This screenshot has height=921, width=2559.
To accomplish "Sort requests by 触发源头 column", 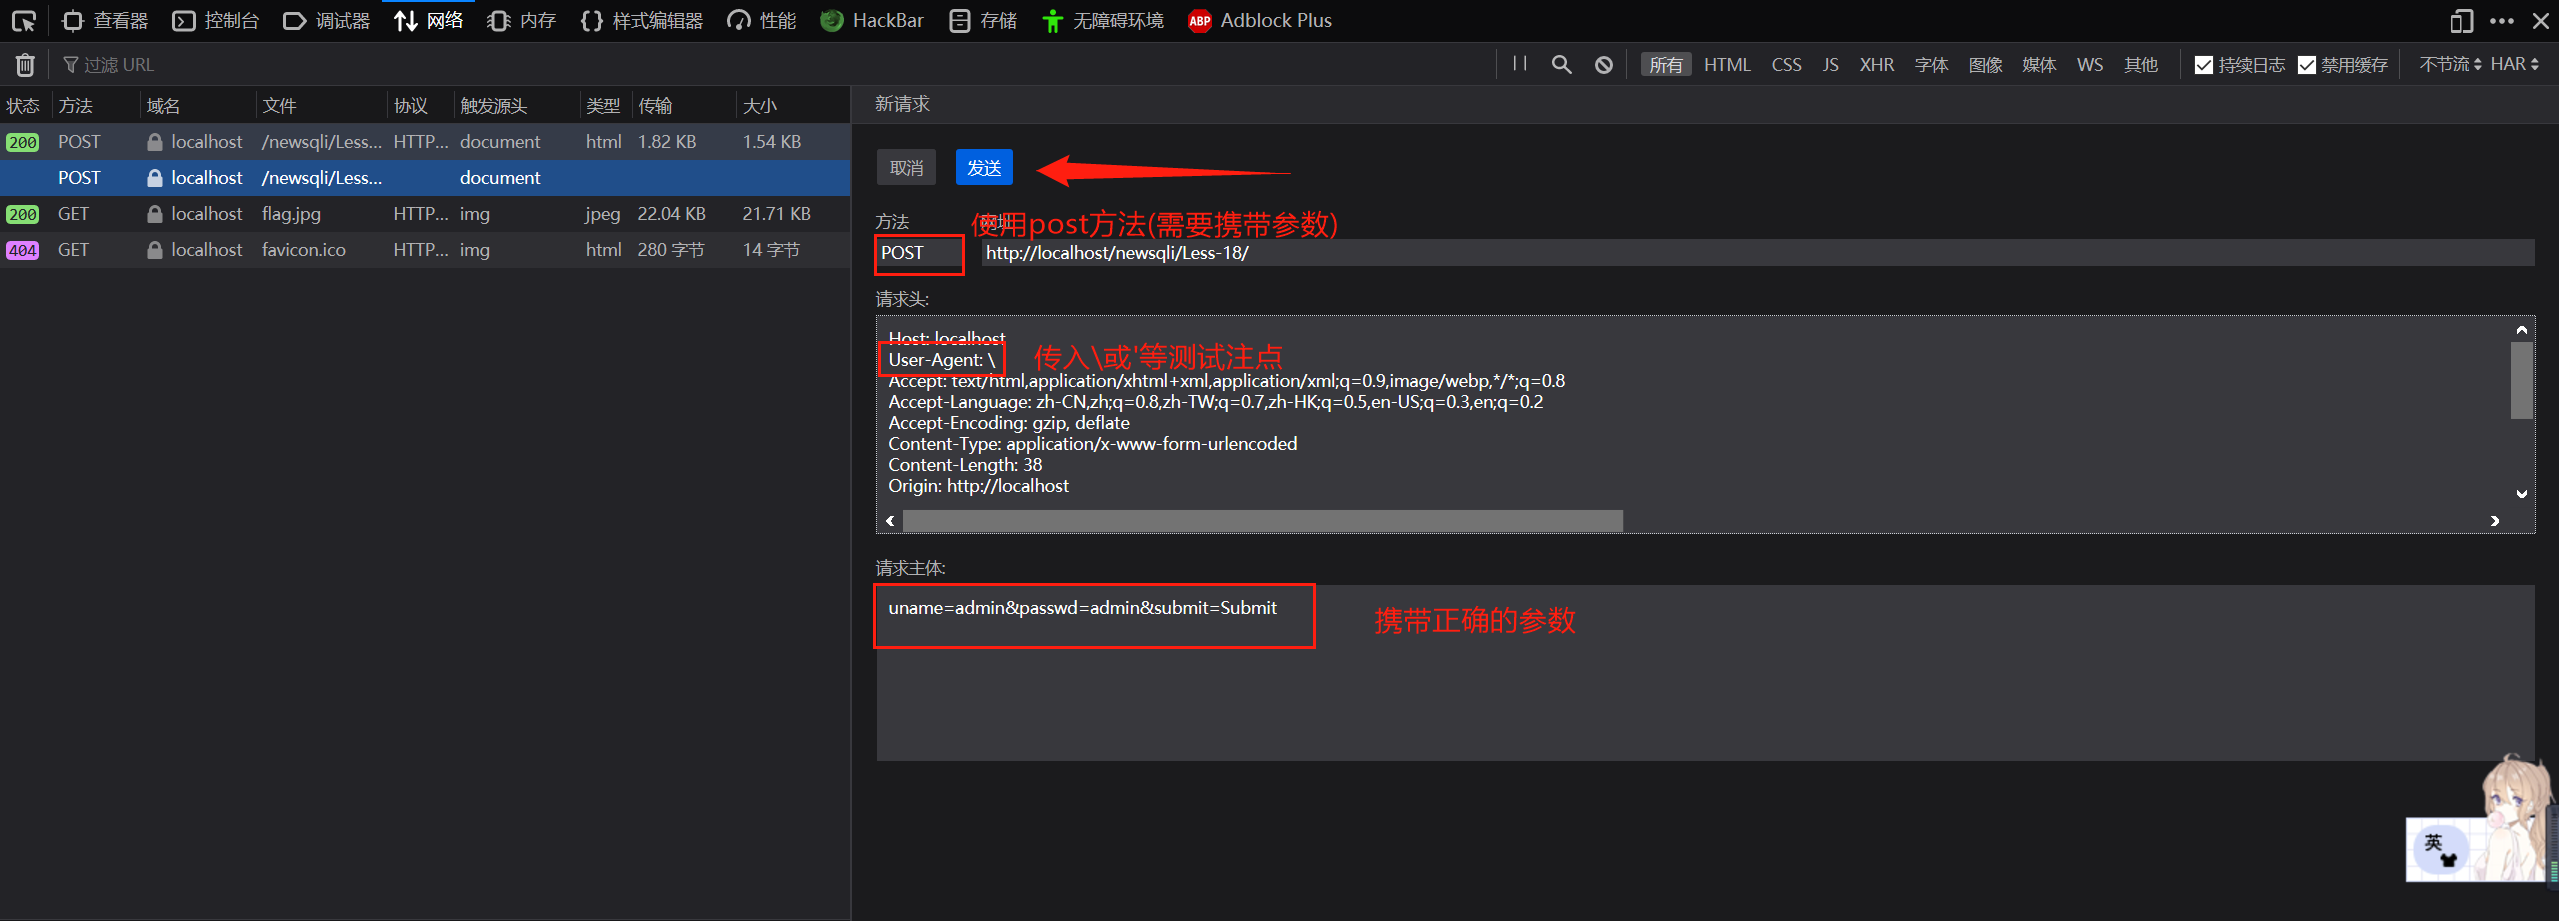I will pyautogui.click(x=516, y=106).
